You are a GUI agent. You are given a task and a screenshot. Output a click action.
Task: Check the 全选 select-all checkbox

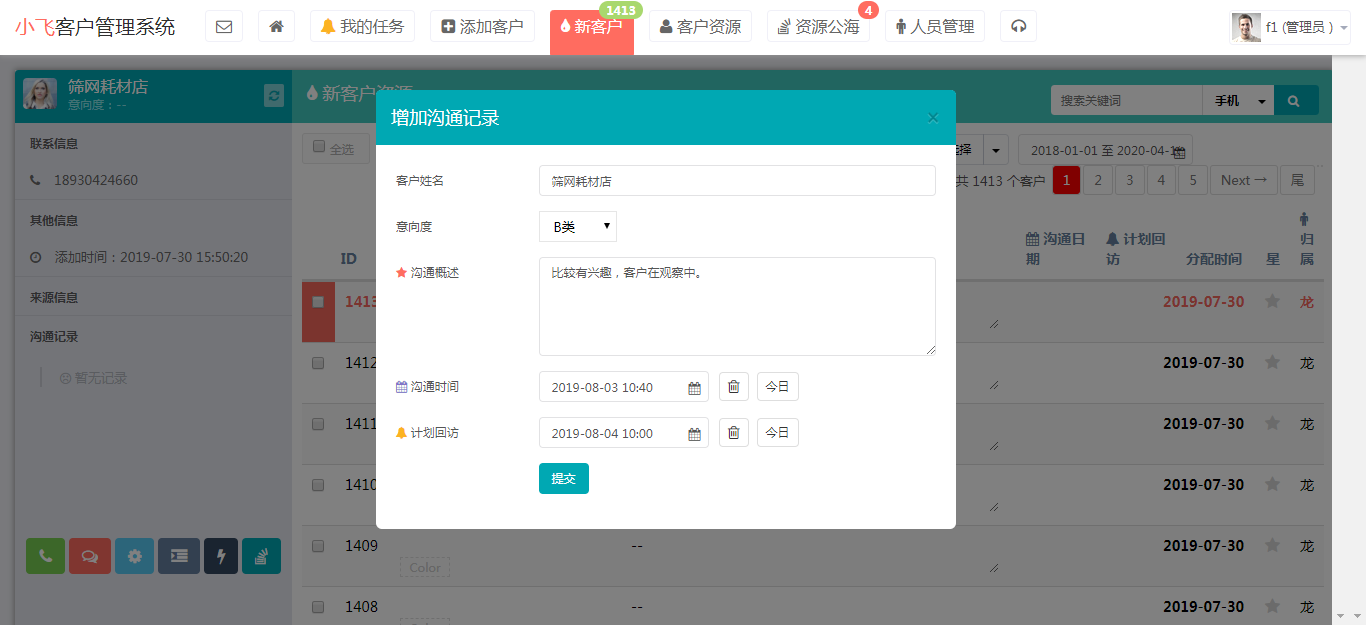pos(319,147)
